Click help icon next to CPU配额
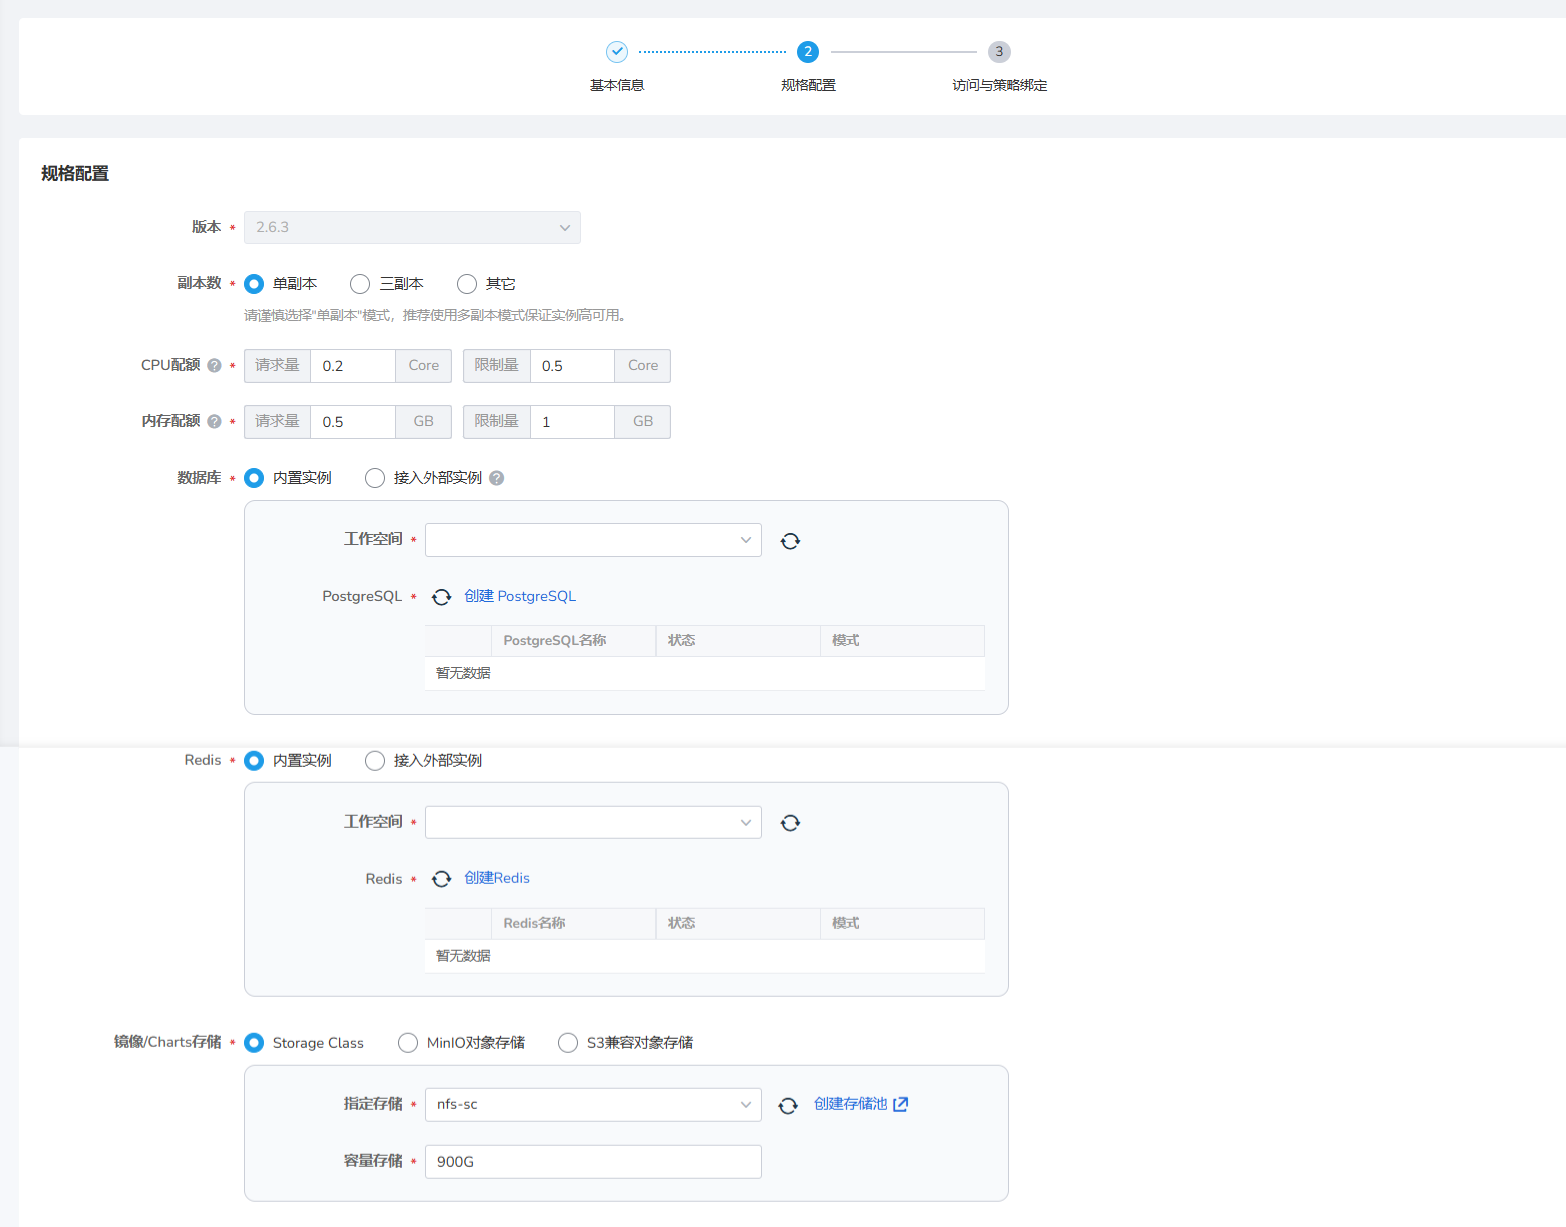 pyautogui.click(x=214, y=366)
